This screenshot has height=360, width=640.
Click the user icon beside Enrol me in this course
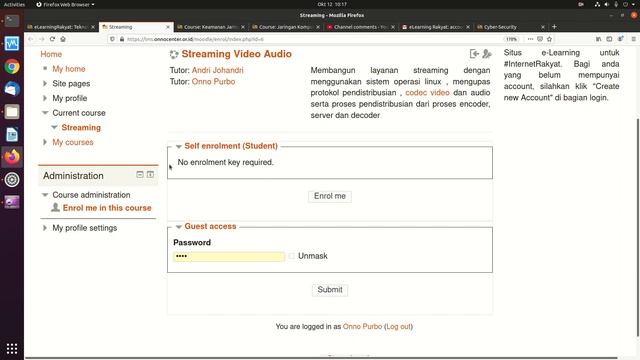[56, 207]
